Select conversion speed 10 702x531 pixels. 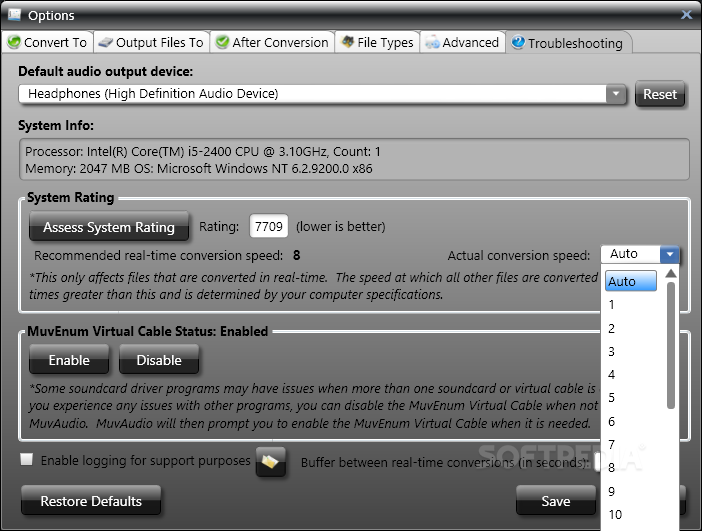click(x=631, y=514)
